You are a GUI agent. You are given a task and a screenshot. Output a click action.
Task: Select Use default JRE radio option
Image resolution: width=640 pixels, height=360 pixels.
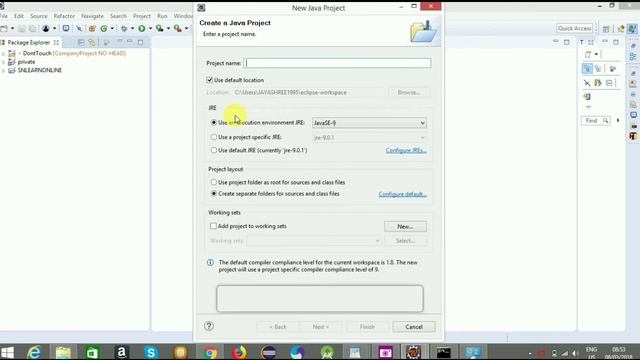[x=214, y=150]
